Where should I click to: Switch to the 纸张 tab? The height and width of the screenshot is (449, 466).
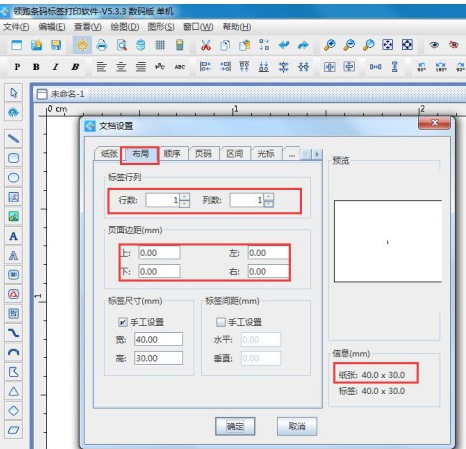point(109,154)
